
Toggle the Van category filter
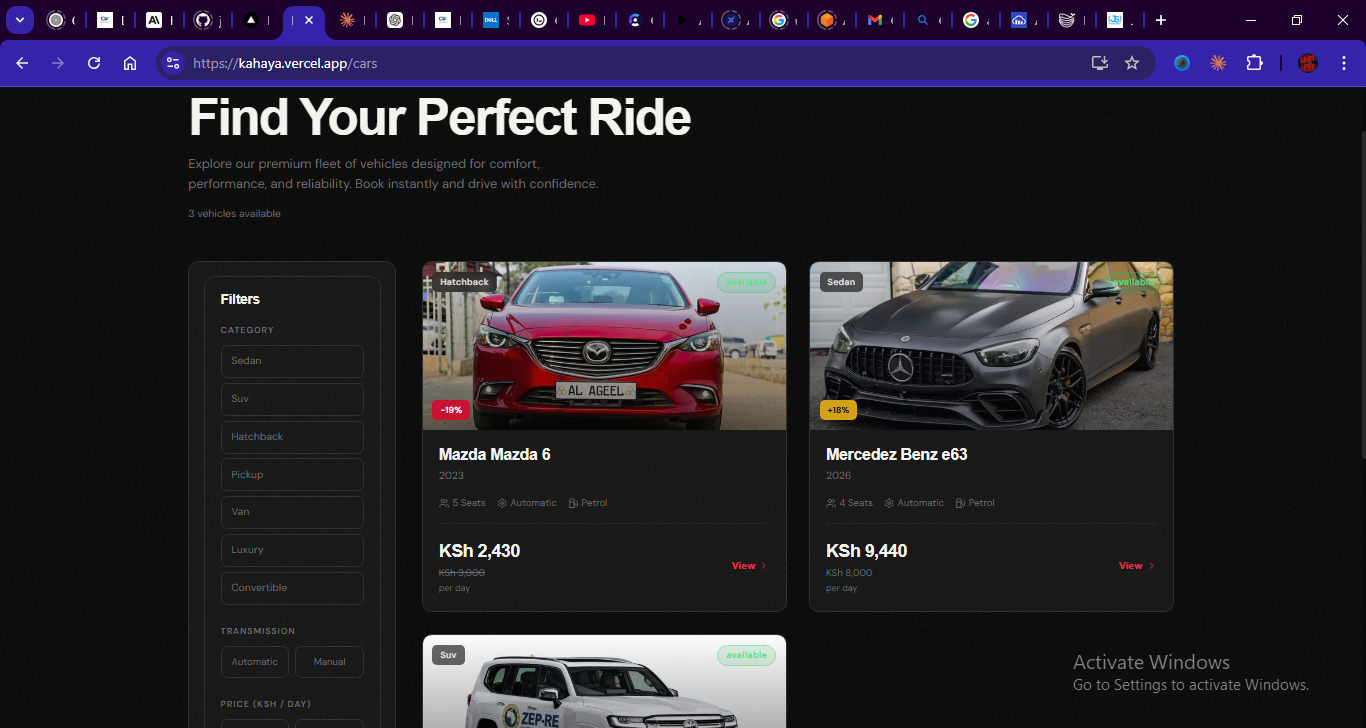292,512
